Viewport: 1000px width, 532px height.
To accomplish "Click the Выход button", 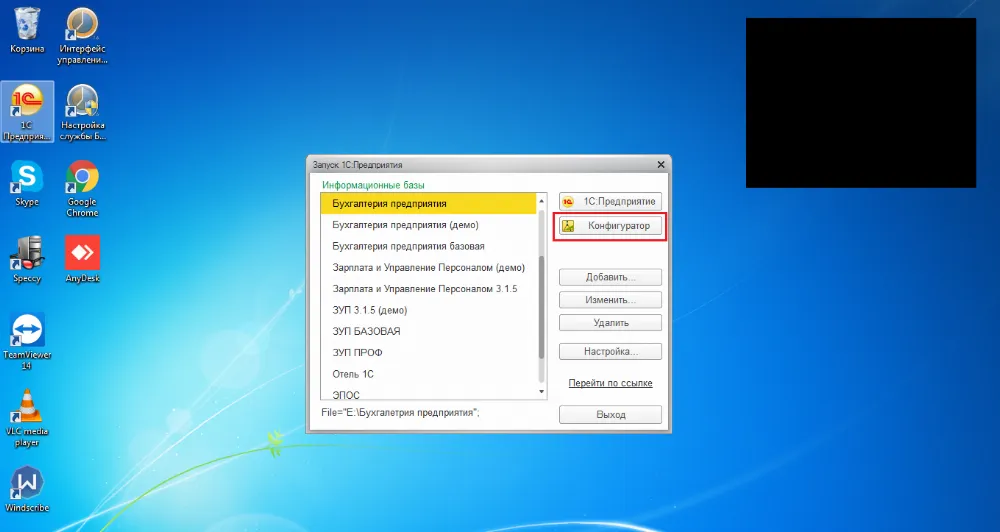I will coord(610,415).
